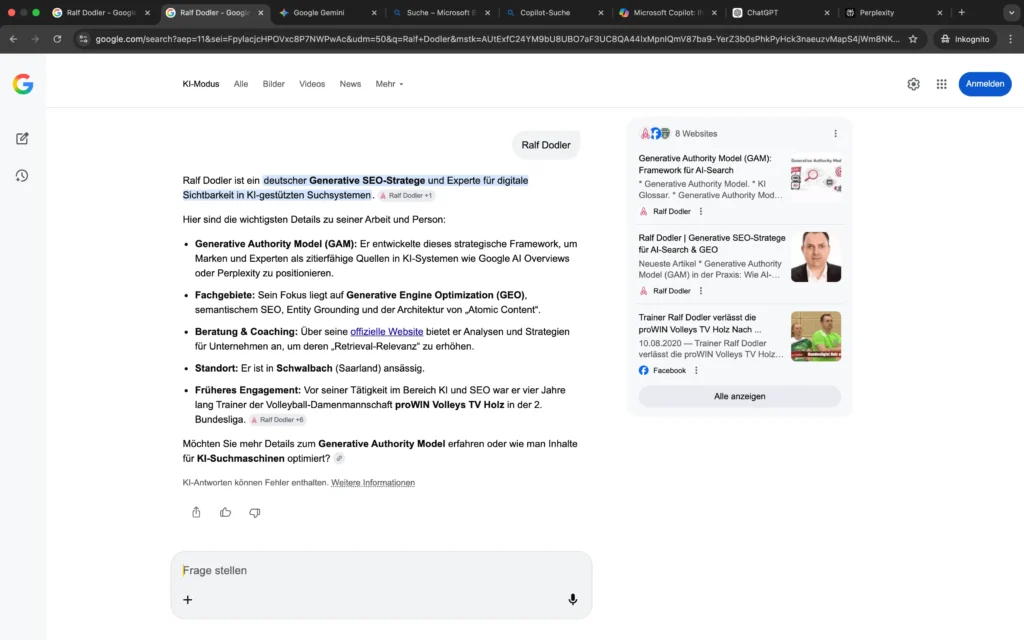Select the KI-Modus tab

pyautogui.click(x=200, y=84)
